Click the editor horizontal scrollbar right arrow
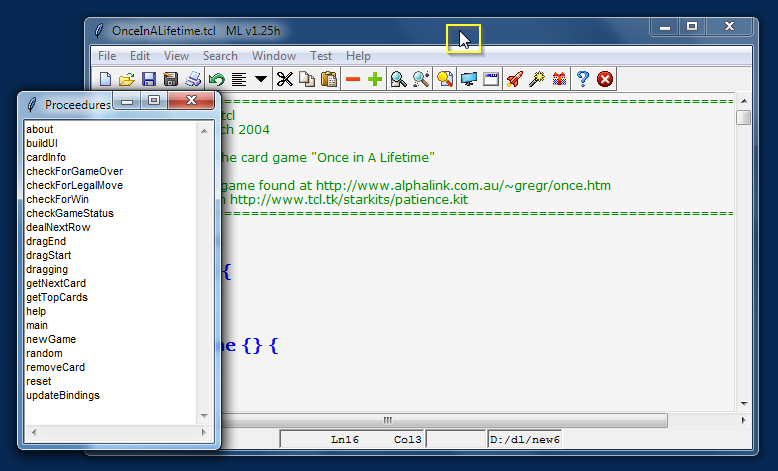Image resolution: width=778 pixels, height=471 pixels. (x=743, y=420)
